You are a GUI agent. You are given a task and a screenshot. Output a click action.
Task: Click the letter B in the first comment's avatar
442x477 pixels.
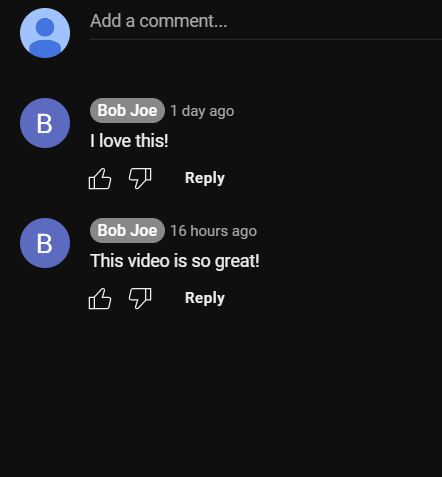tap(44, 124)
